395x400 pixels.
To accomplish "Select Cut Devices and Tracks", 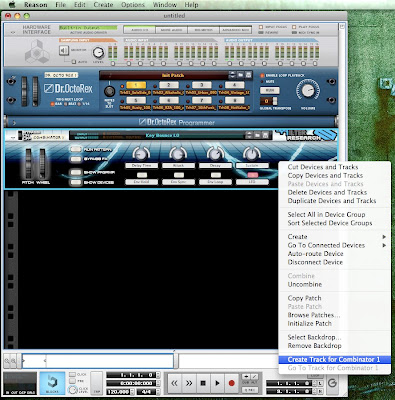I will pos(323,167).
